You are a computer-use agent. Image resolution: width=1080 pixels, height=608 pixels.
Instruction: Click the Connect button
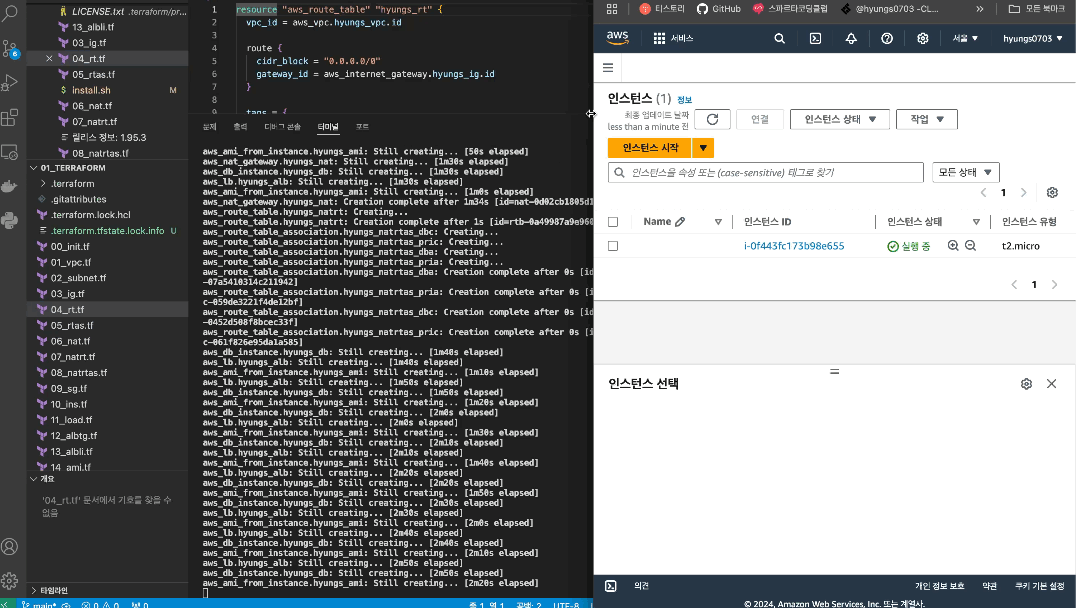click(760, 119)
